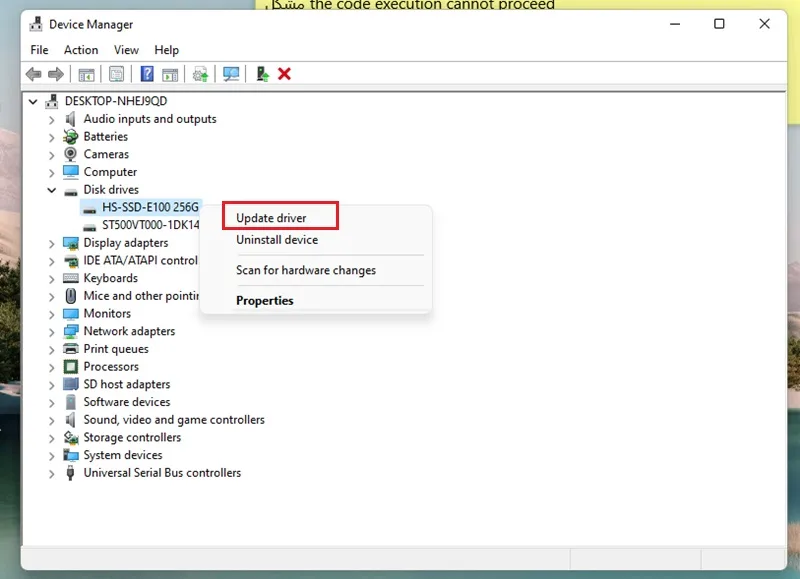
Task: Choose Properties in the context menu
Action: (265, 301)
